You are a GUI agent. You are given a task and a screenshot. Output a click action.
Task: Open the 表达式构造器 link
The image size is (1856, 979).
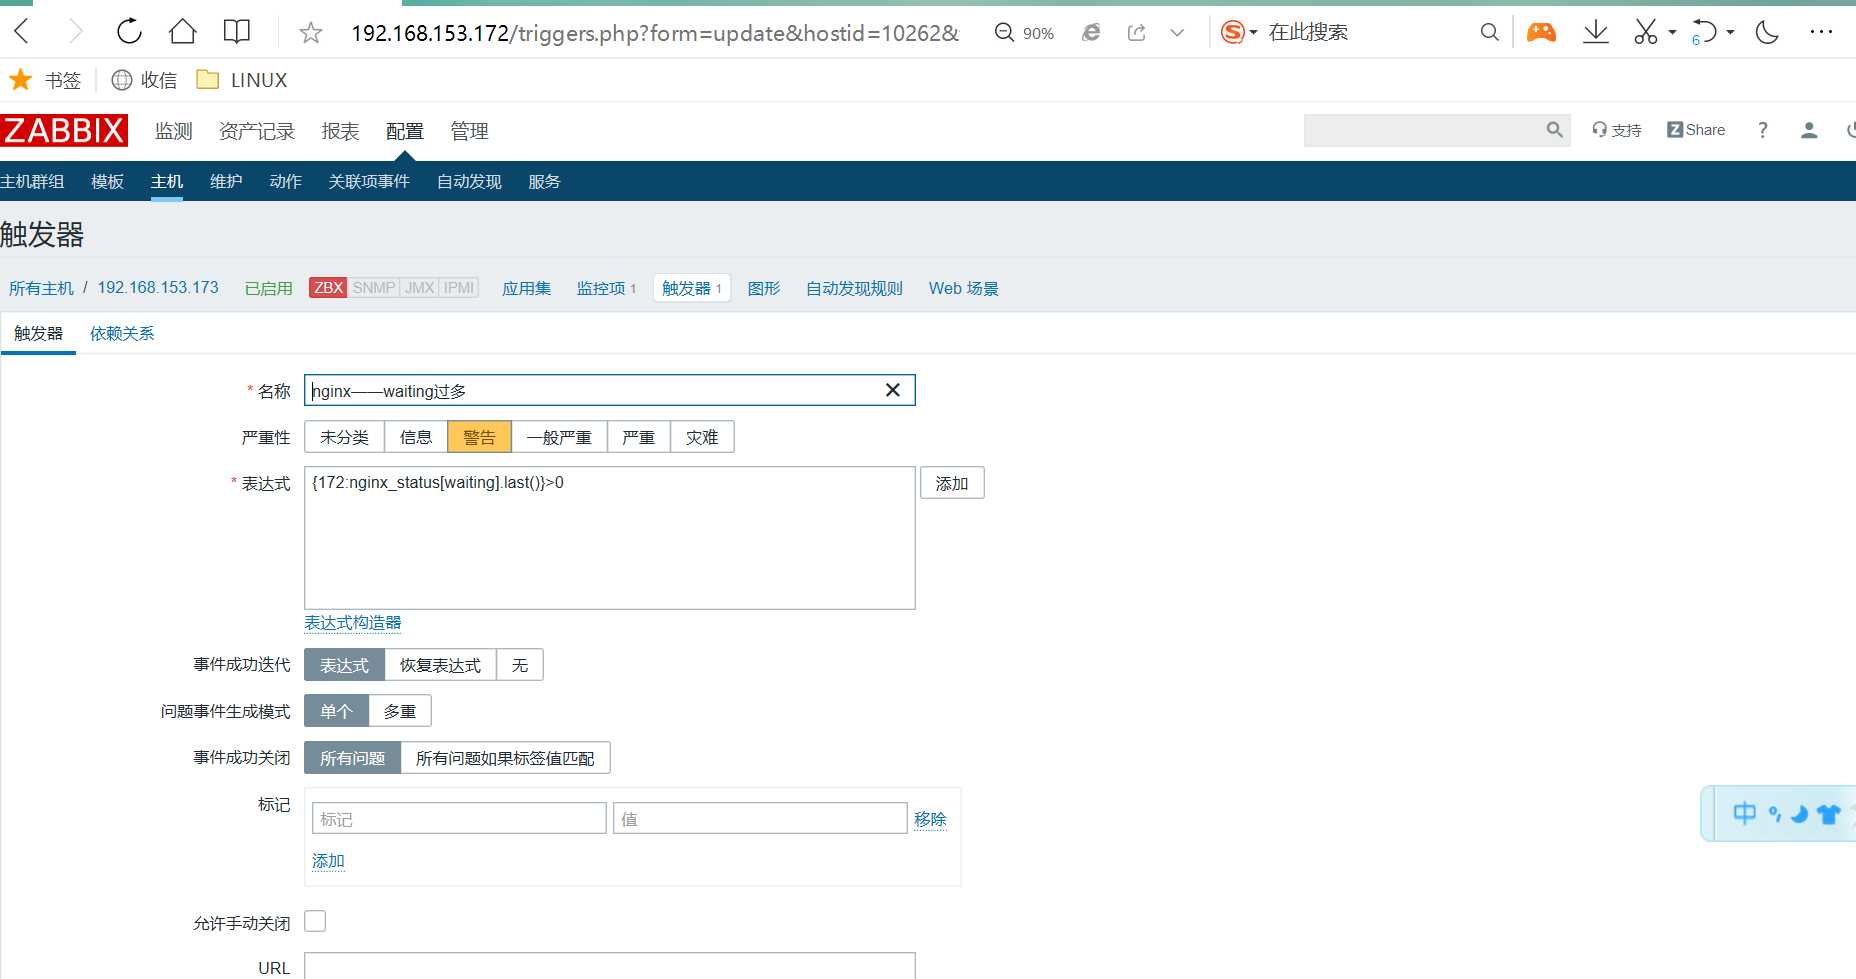coord(352,623)
